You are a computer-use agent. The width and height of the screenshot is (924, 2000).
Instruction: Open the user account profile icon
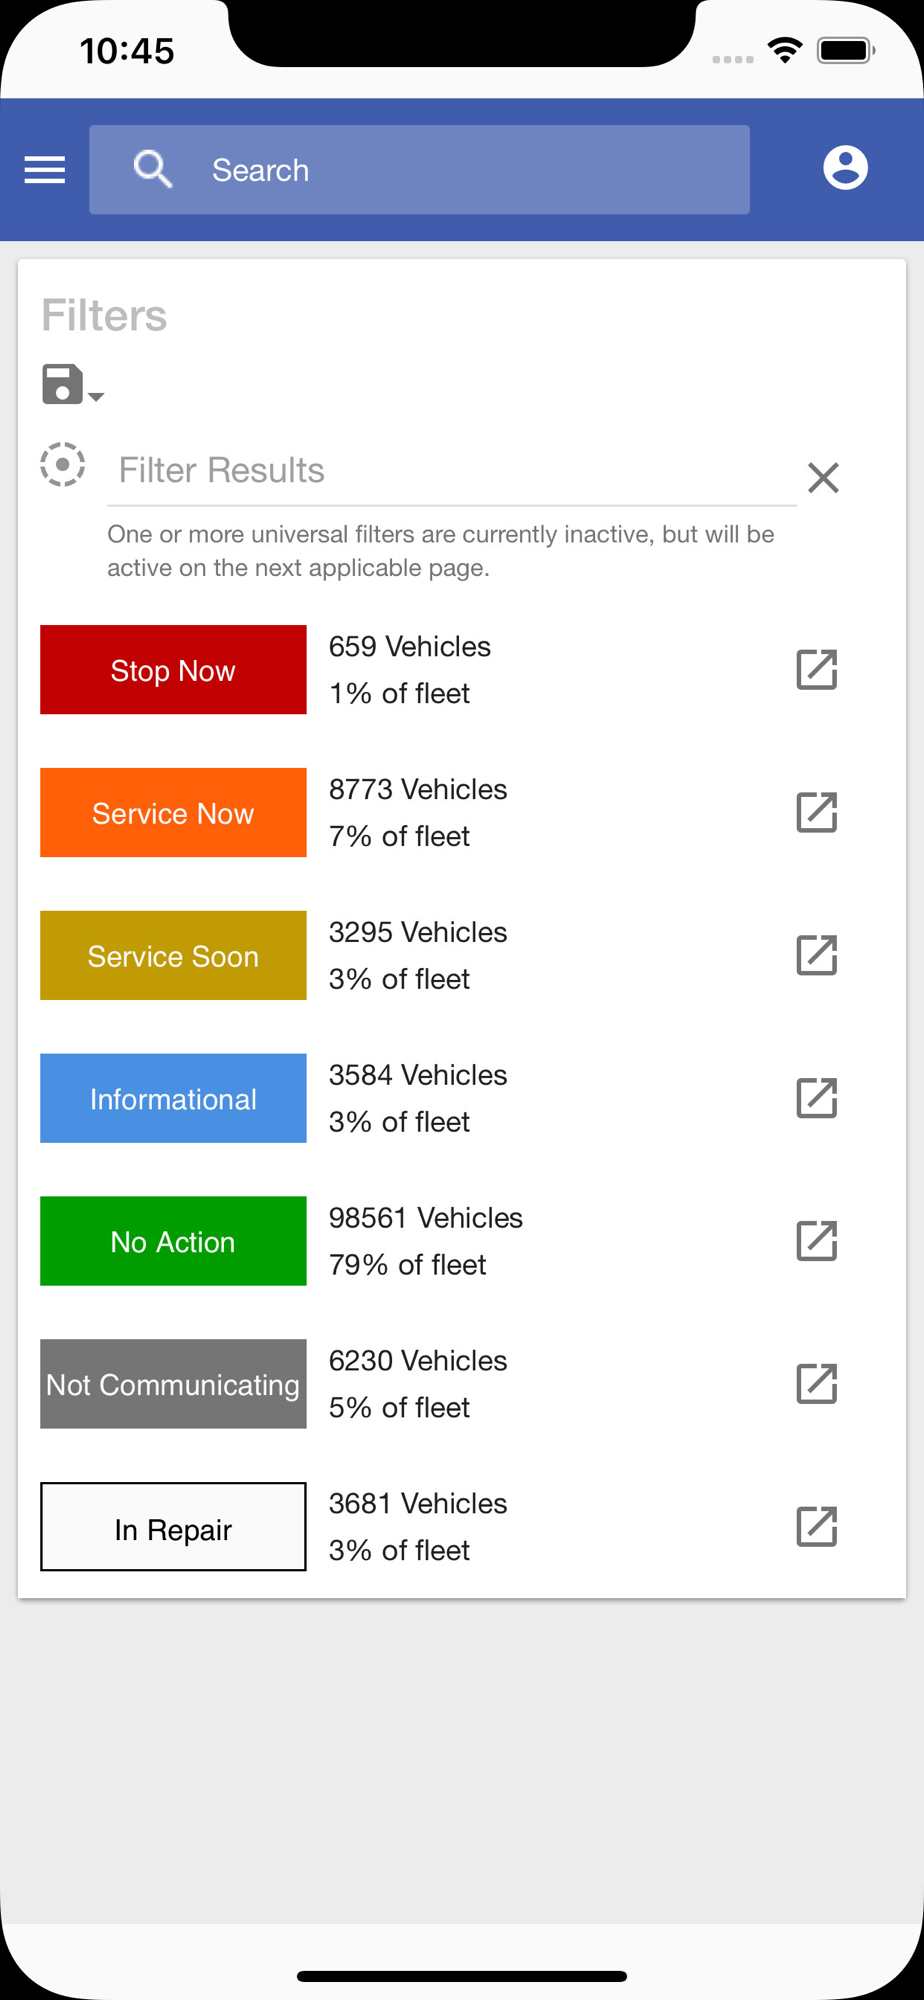845,168
